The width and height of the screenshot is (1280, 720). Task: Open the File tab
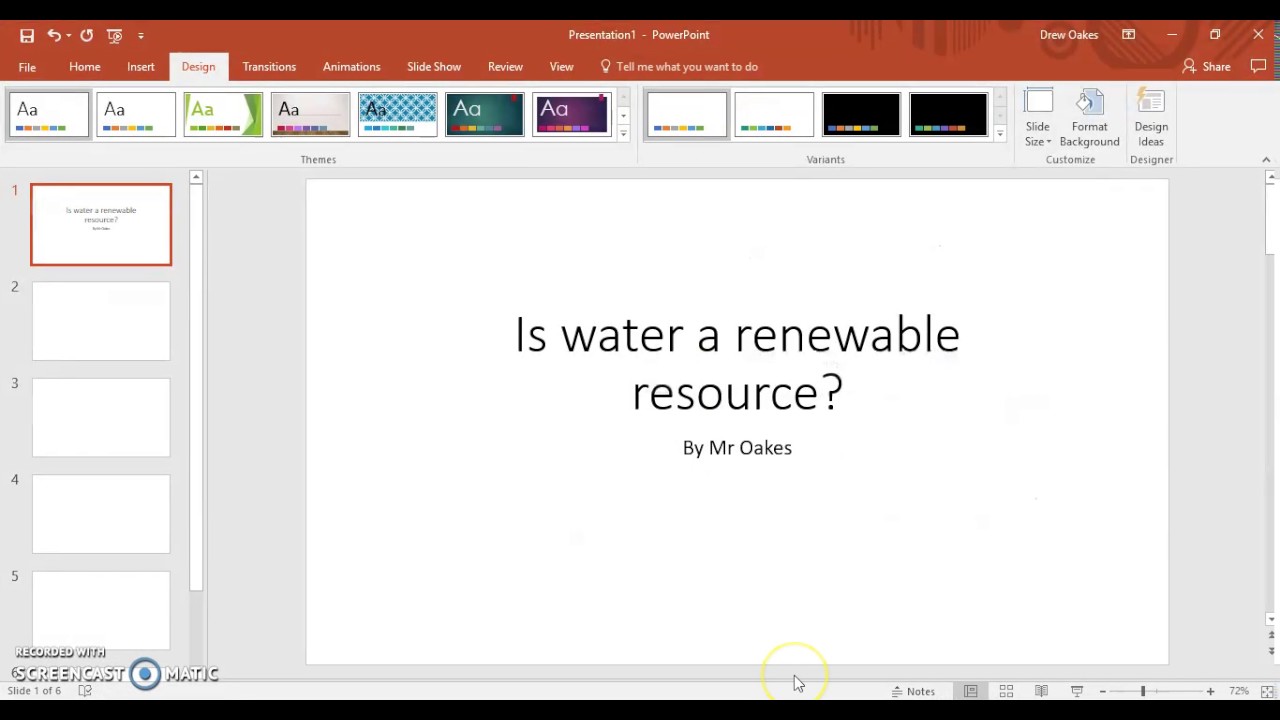tap(27, 67)
